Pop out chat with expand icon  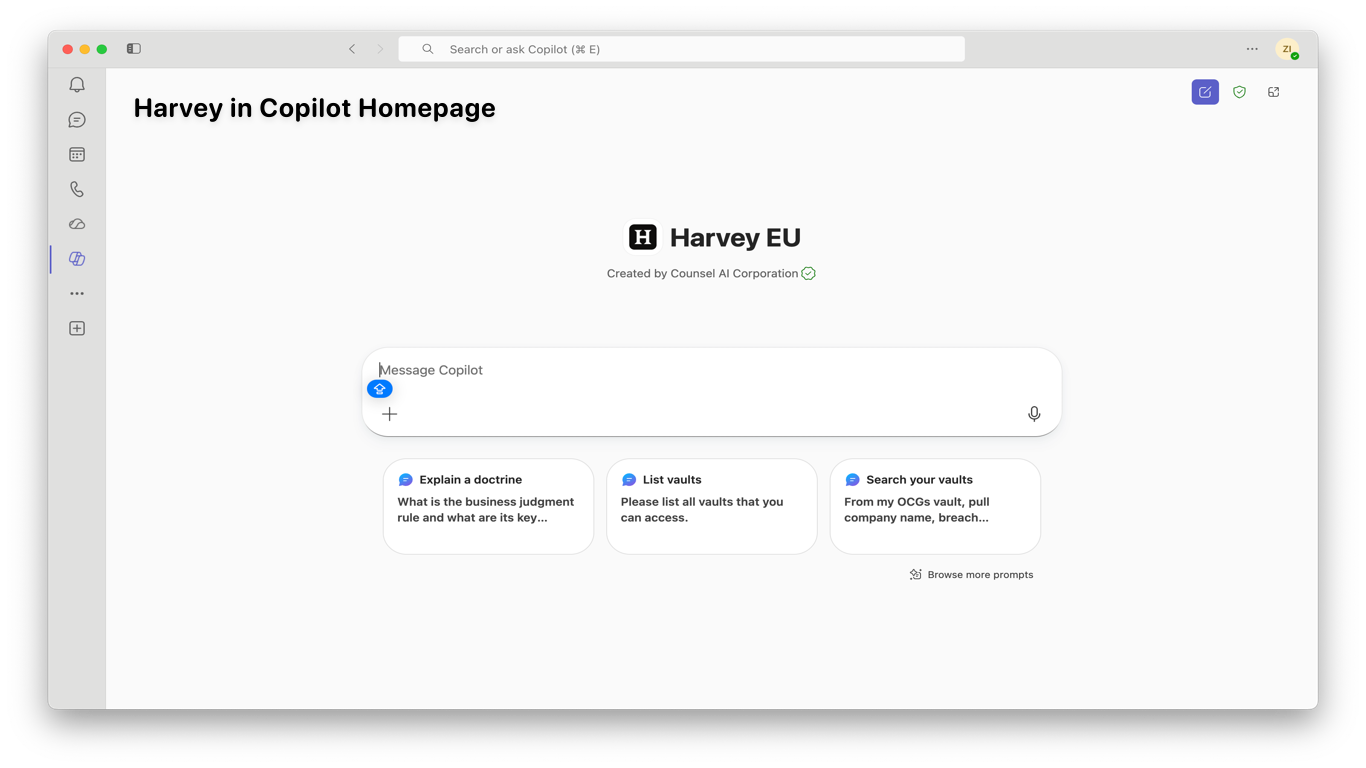click(1273, 92)
